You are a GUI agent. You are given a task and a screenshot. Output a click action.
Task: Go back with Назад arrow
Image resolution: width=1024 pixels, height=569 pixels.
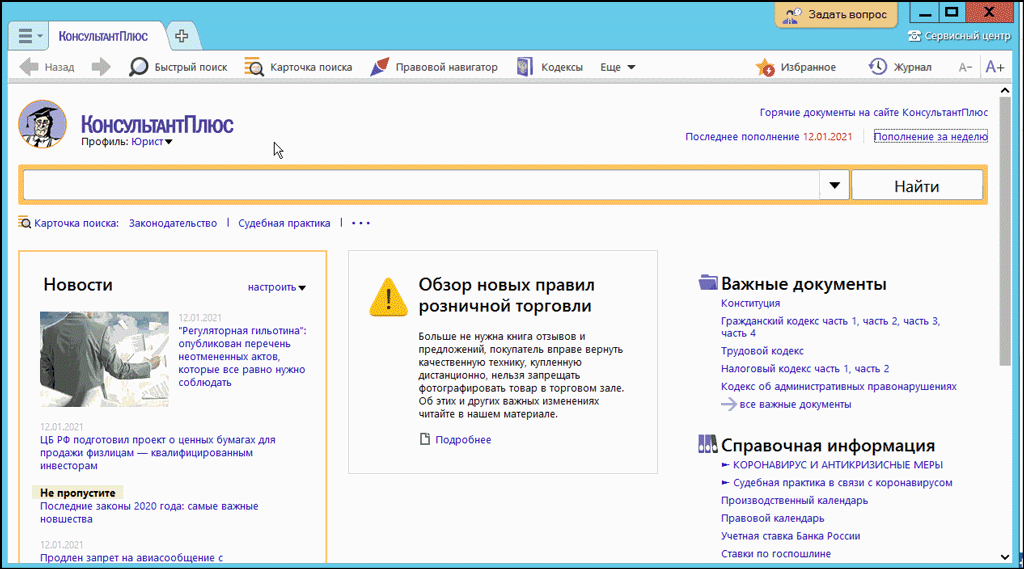pos(47,67)
